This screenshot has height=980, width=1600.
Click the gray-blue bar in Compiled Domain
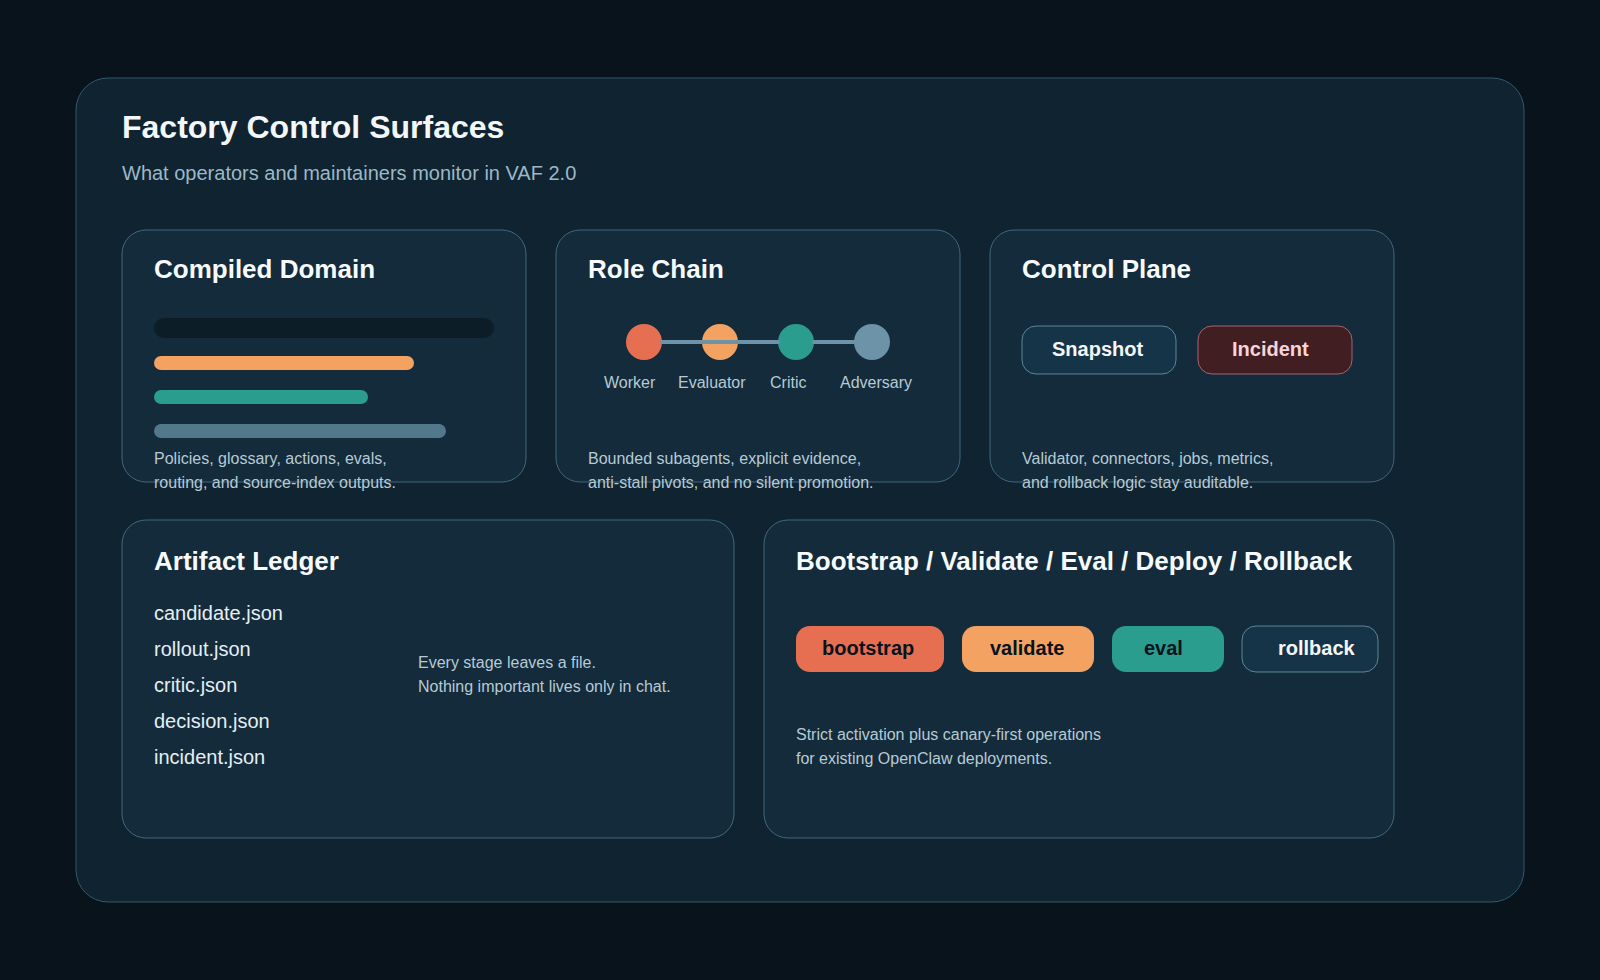click(300, 431)
